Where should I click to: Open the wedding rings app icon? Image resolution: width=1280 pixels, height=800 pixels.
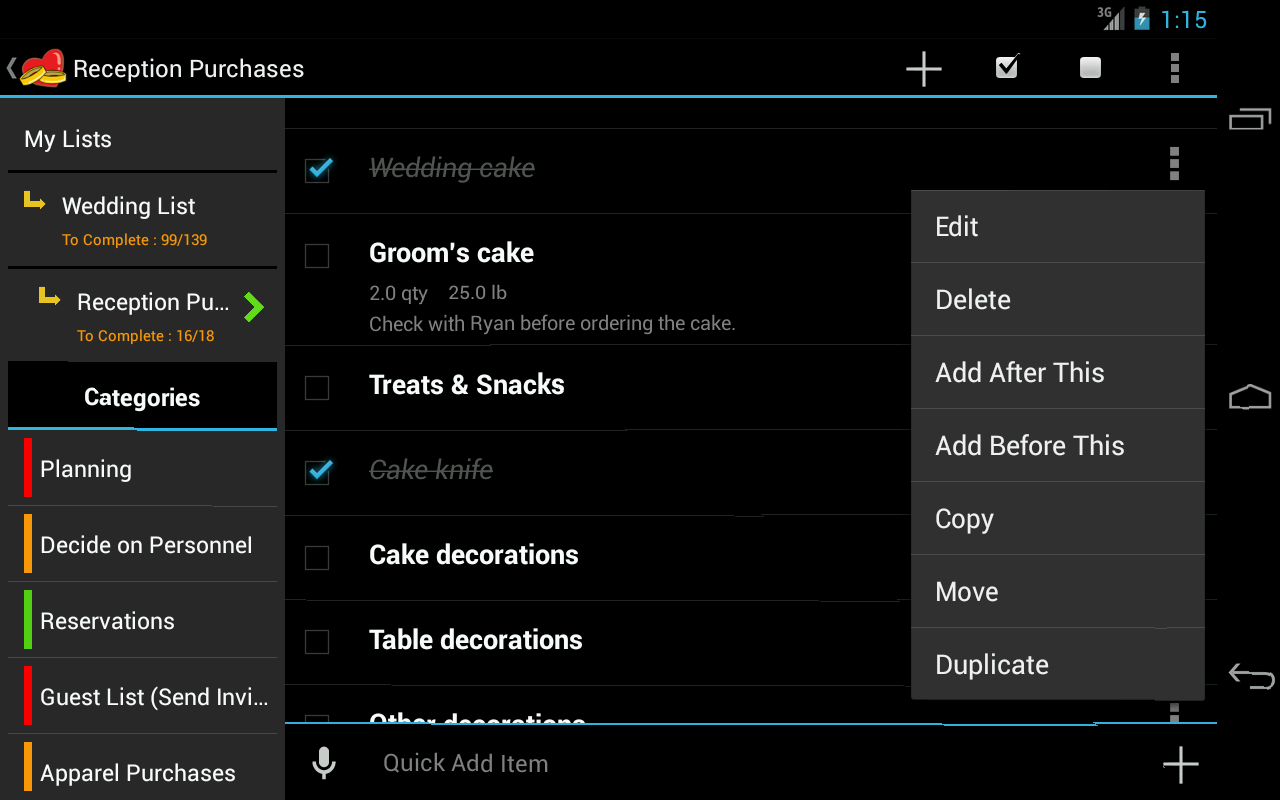(x=45, y=68)
